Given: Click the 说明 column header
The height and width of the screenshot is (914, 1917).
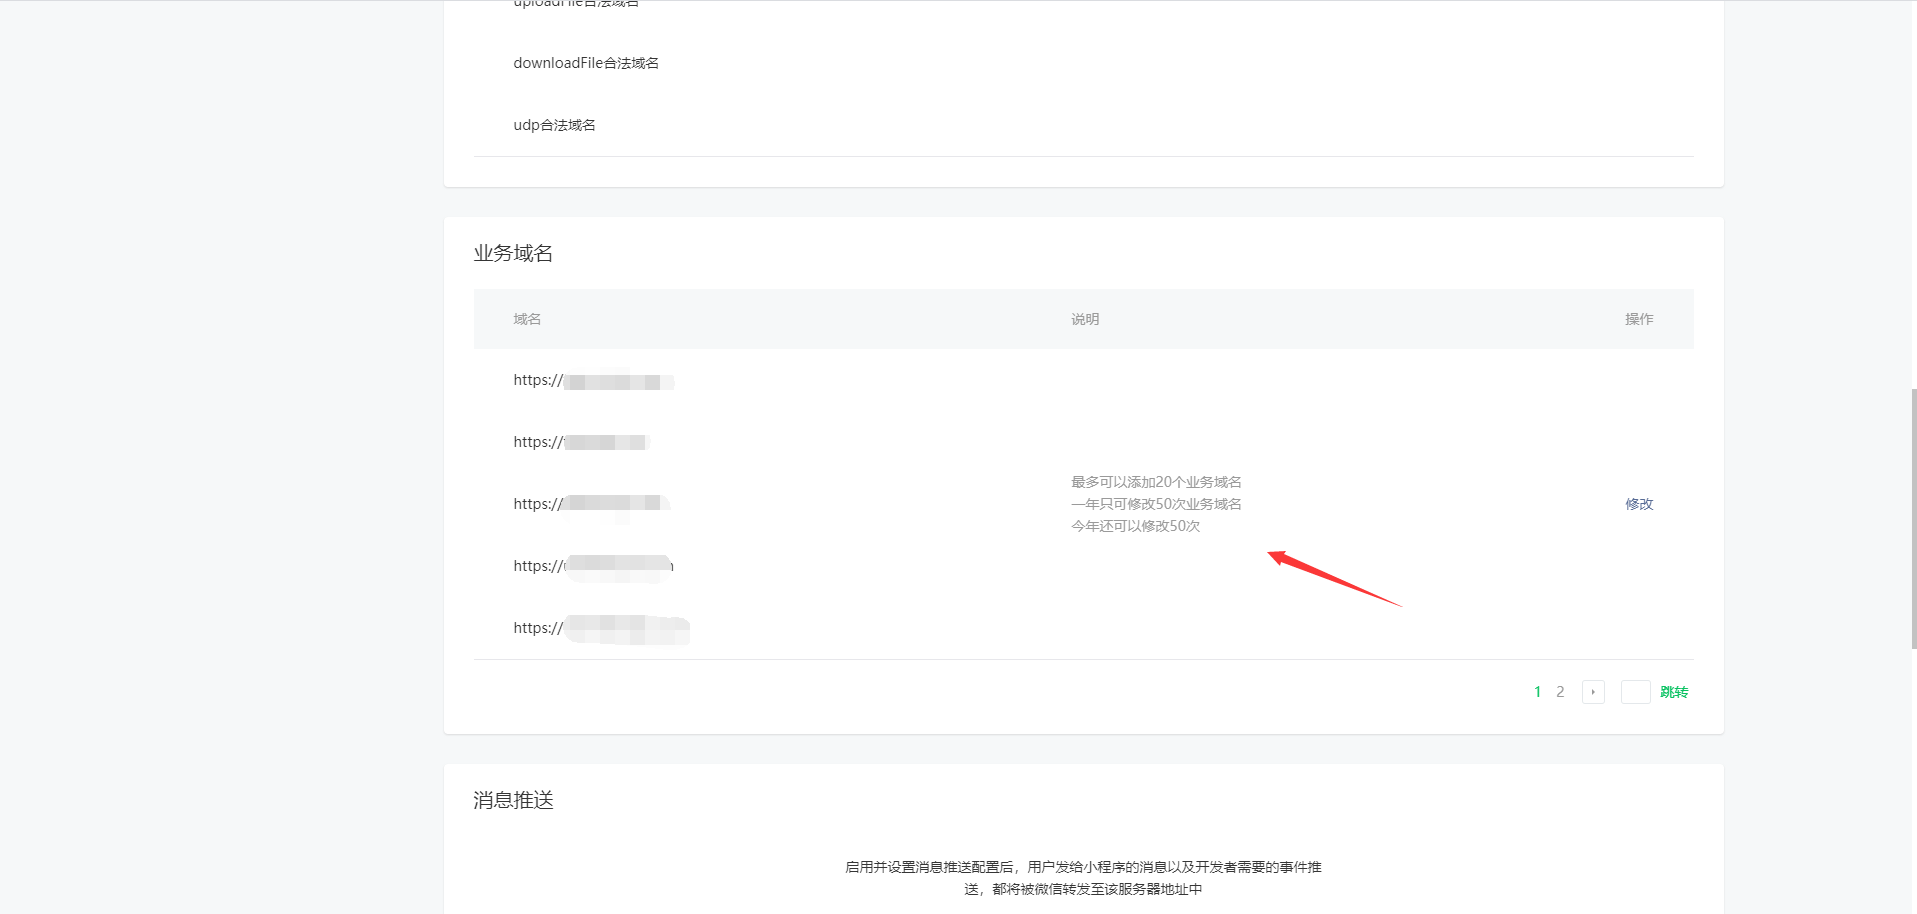Looking at the screenshot, I should pos(1085,319).
